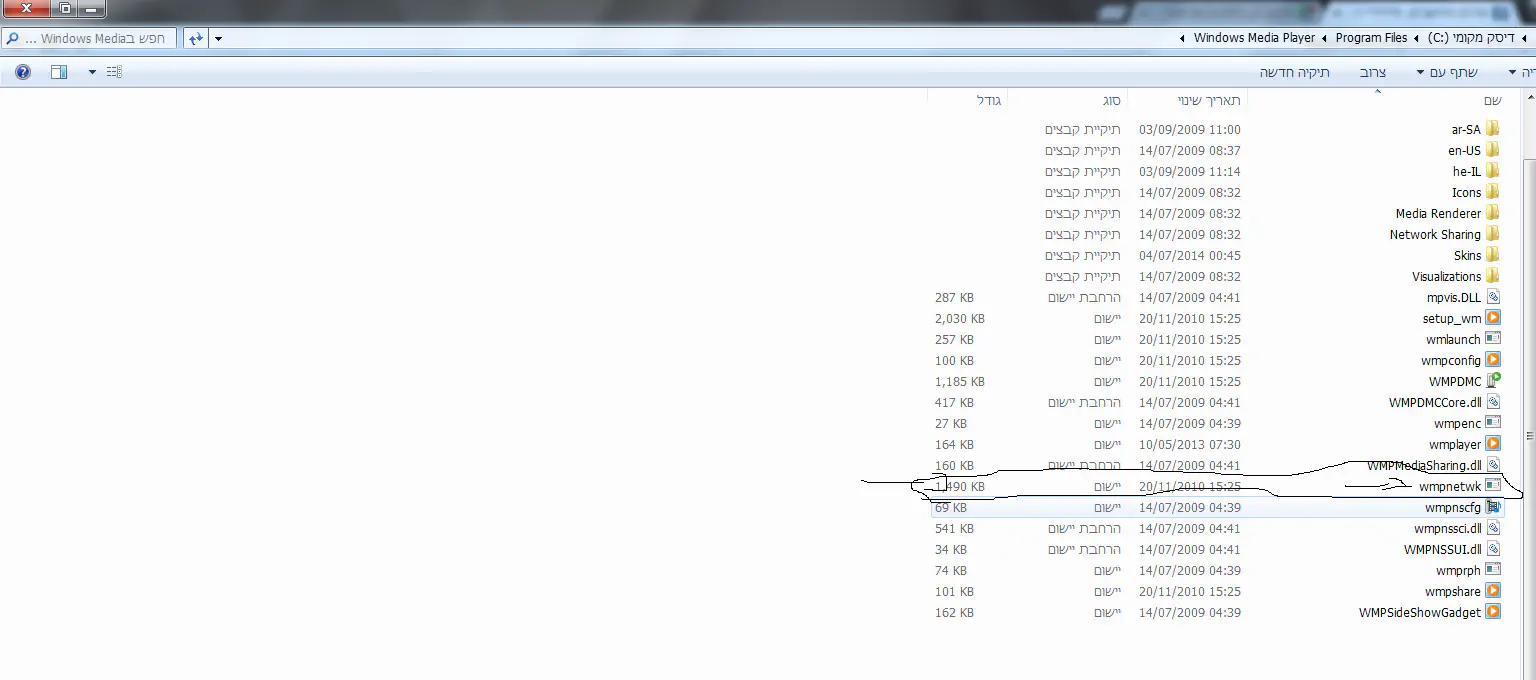Toggle the preview pane icon
The height and width of the screenshot is (680, 1536).
pos(59,72)
